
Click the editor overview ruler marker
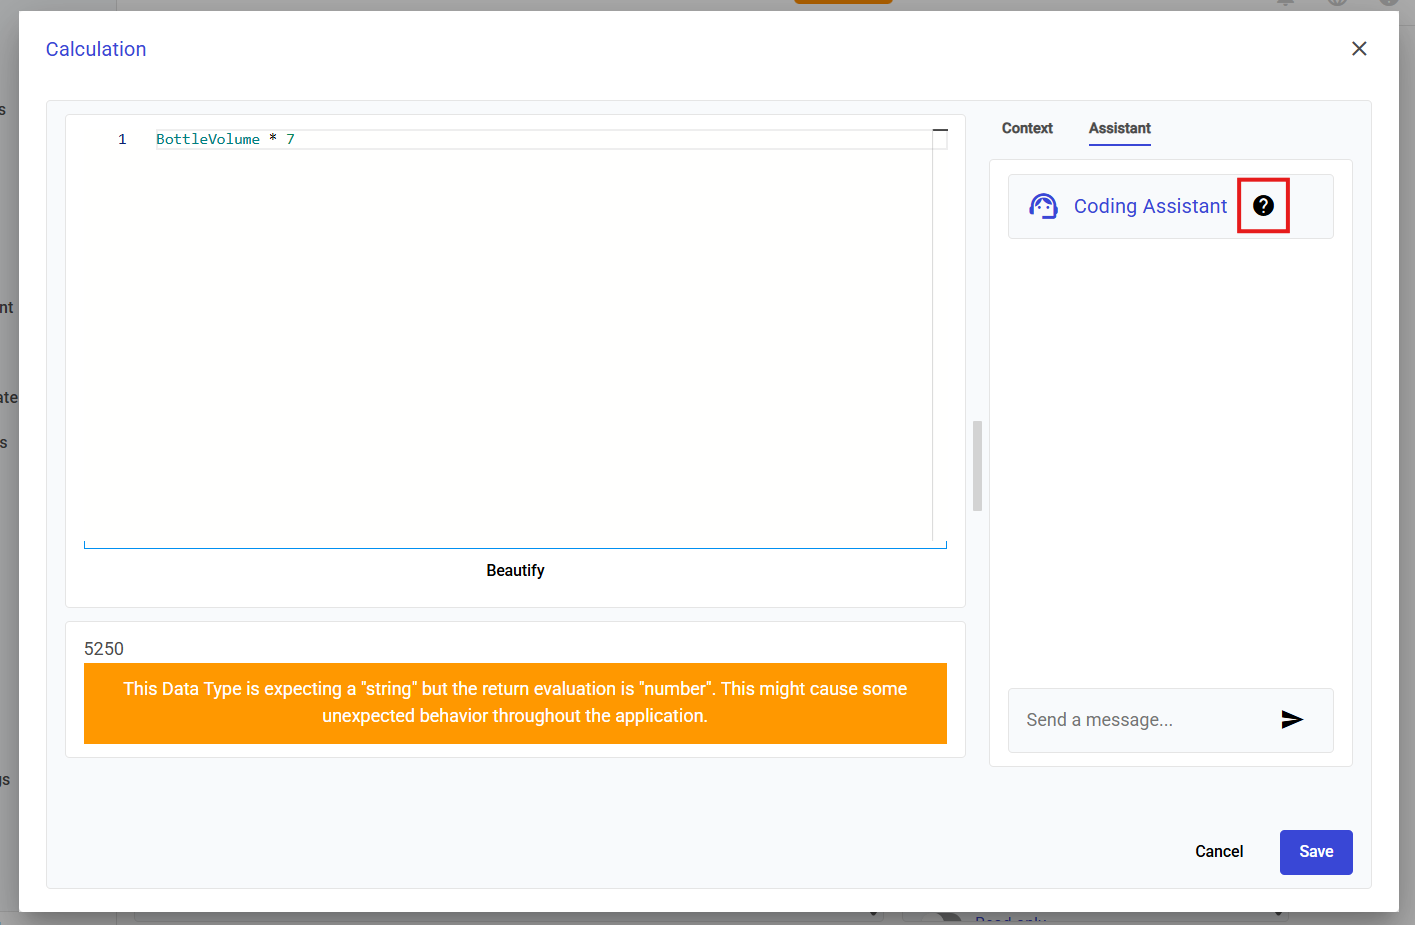(939, 131)
